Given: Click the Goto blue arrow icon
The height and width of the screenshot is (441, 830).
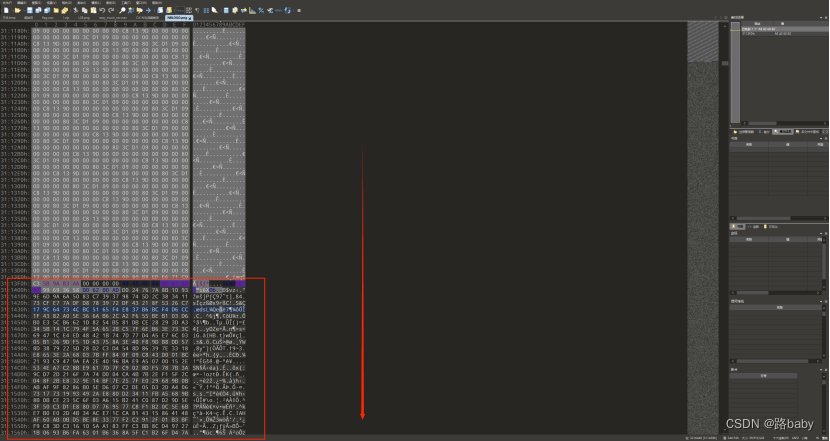Looking at the screenshot, I should click(148, 10).
